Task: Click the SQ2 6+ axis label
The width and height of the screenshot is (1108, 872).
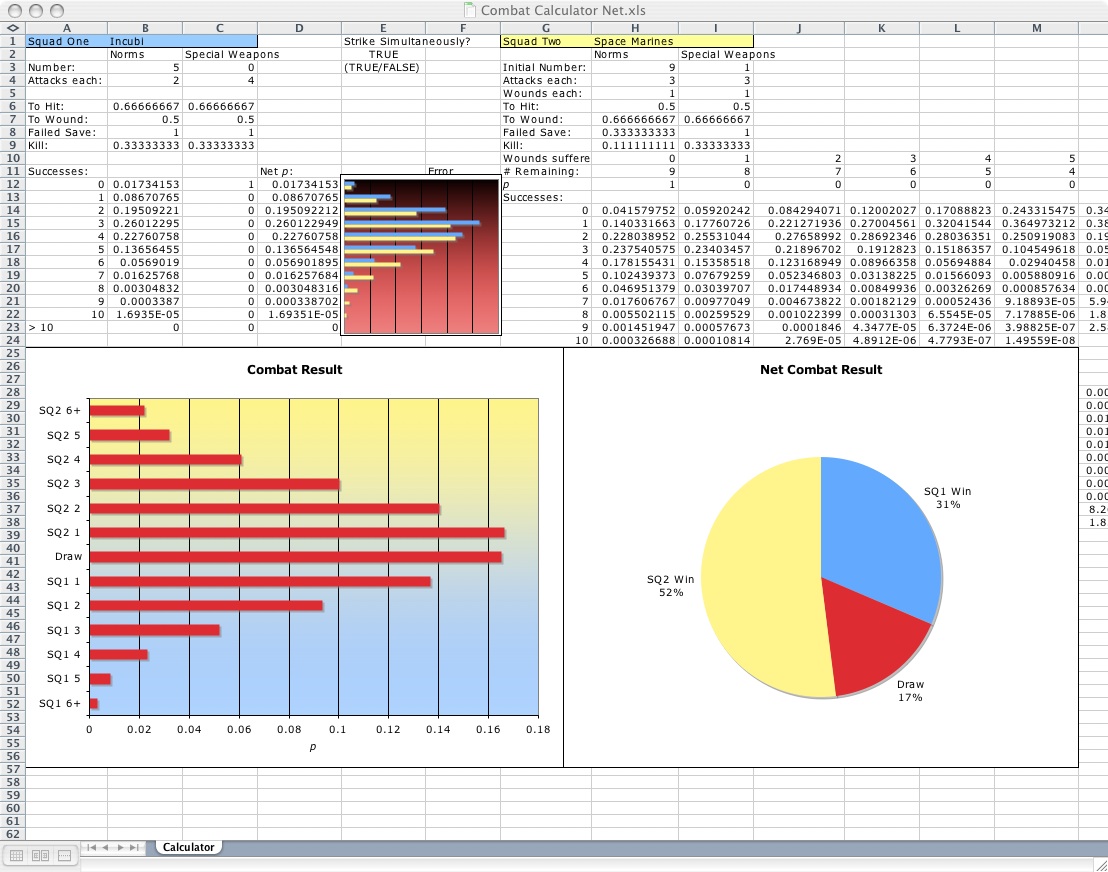Action: point(60,411)
